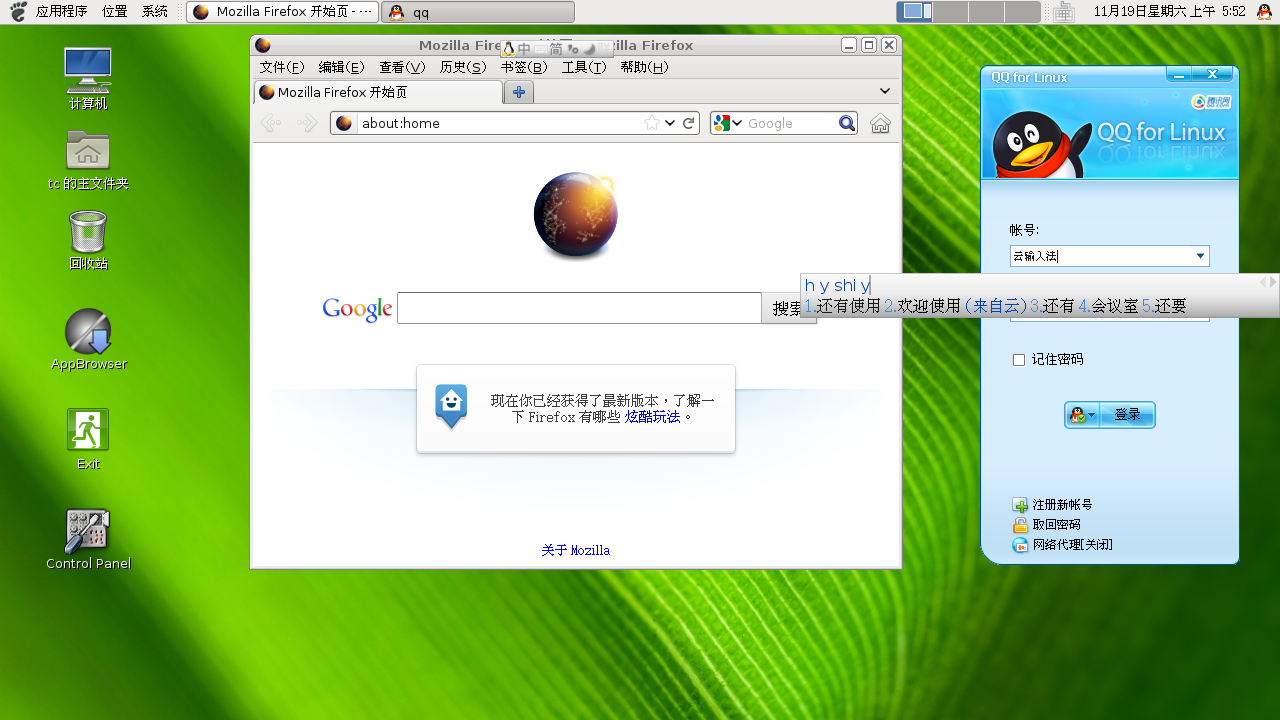Click the GNOME foot icon in top panel
1280x720 pixels.
[17, 12]
